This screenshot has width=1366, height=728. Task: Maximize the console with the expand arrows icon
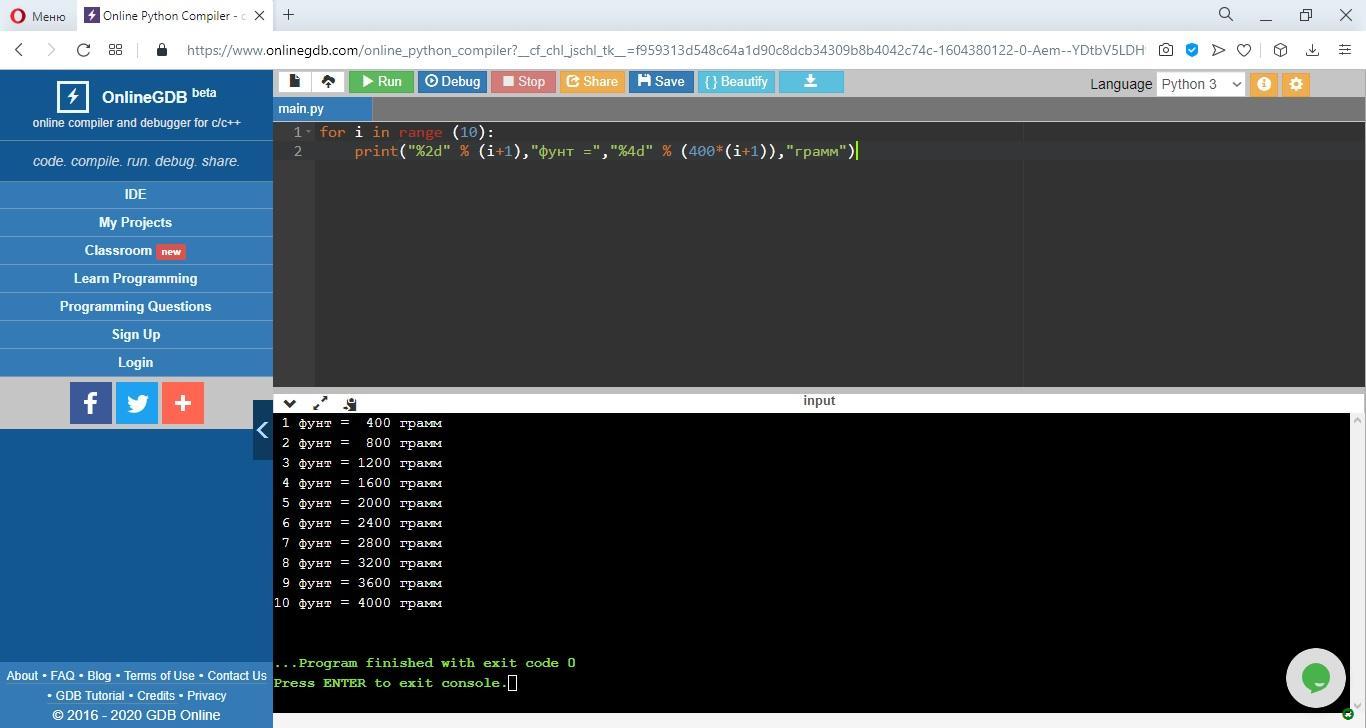pyautogui.click(x=320, y=403)
